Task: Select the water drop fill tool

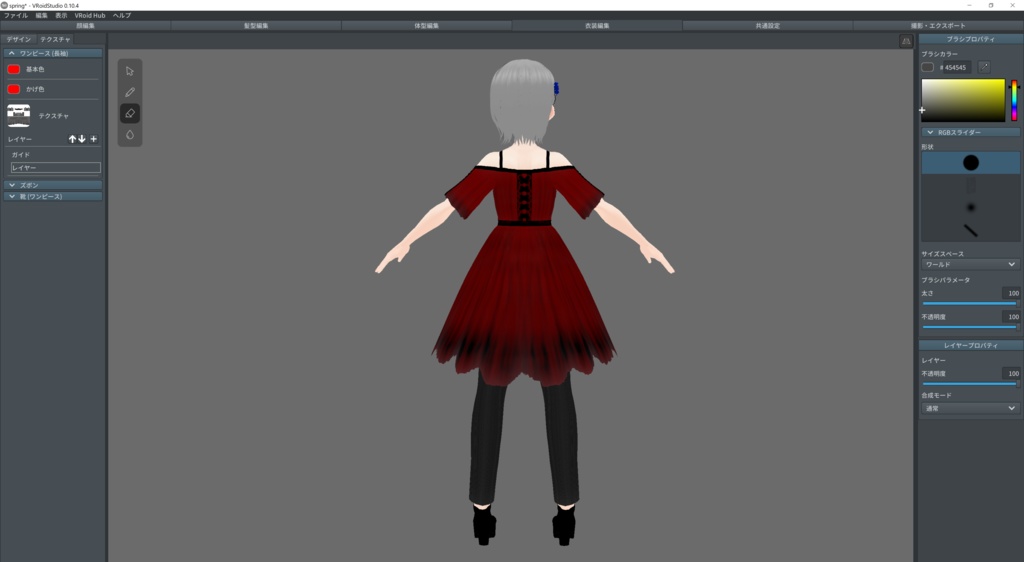Action: [130, 134]
